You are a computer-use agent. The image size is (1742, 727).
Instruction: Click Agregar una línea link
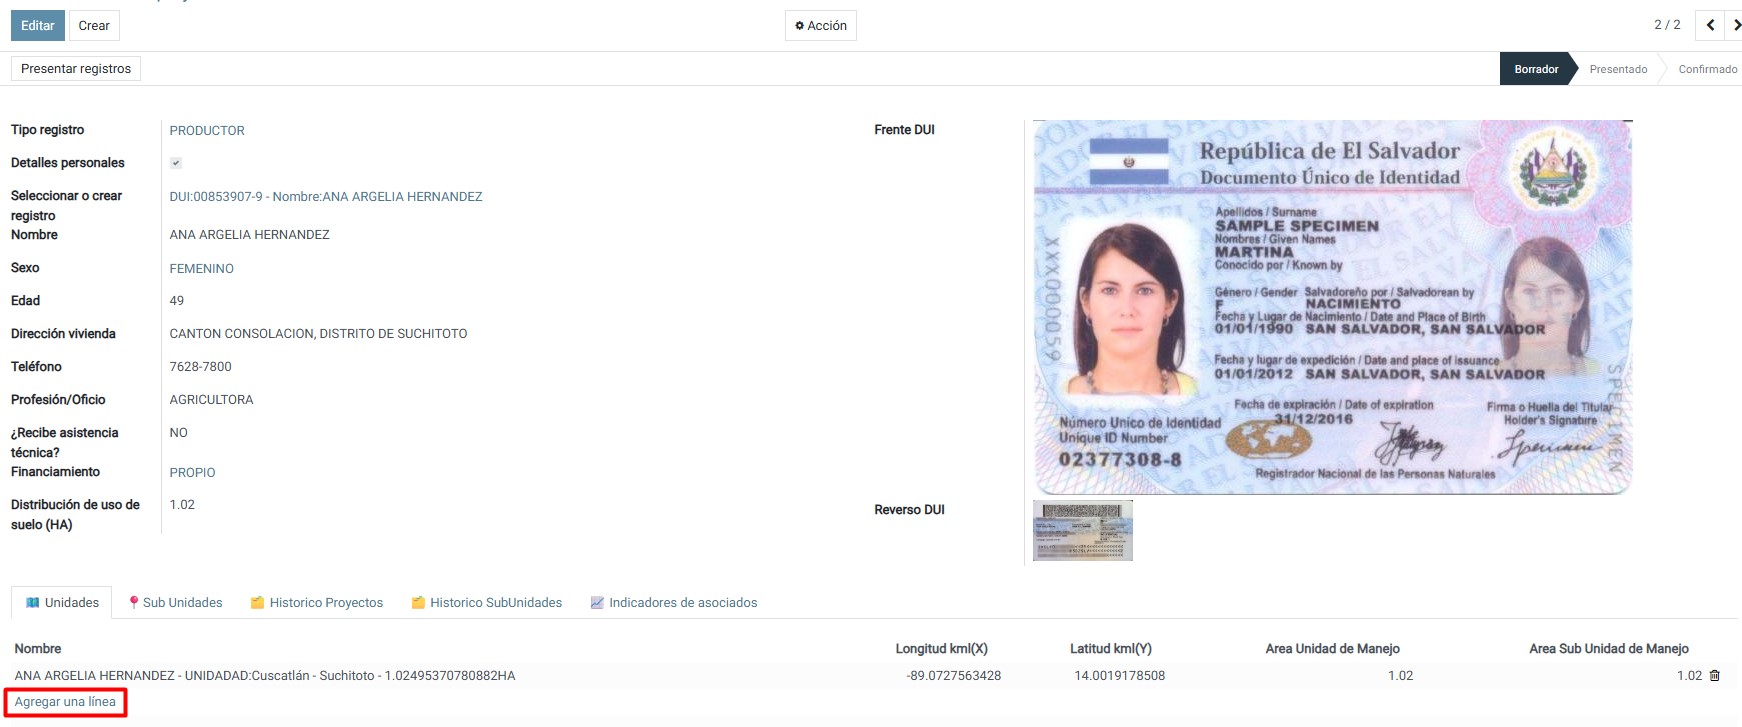[65, 702]
